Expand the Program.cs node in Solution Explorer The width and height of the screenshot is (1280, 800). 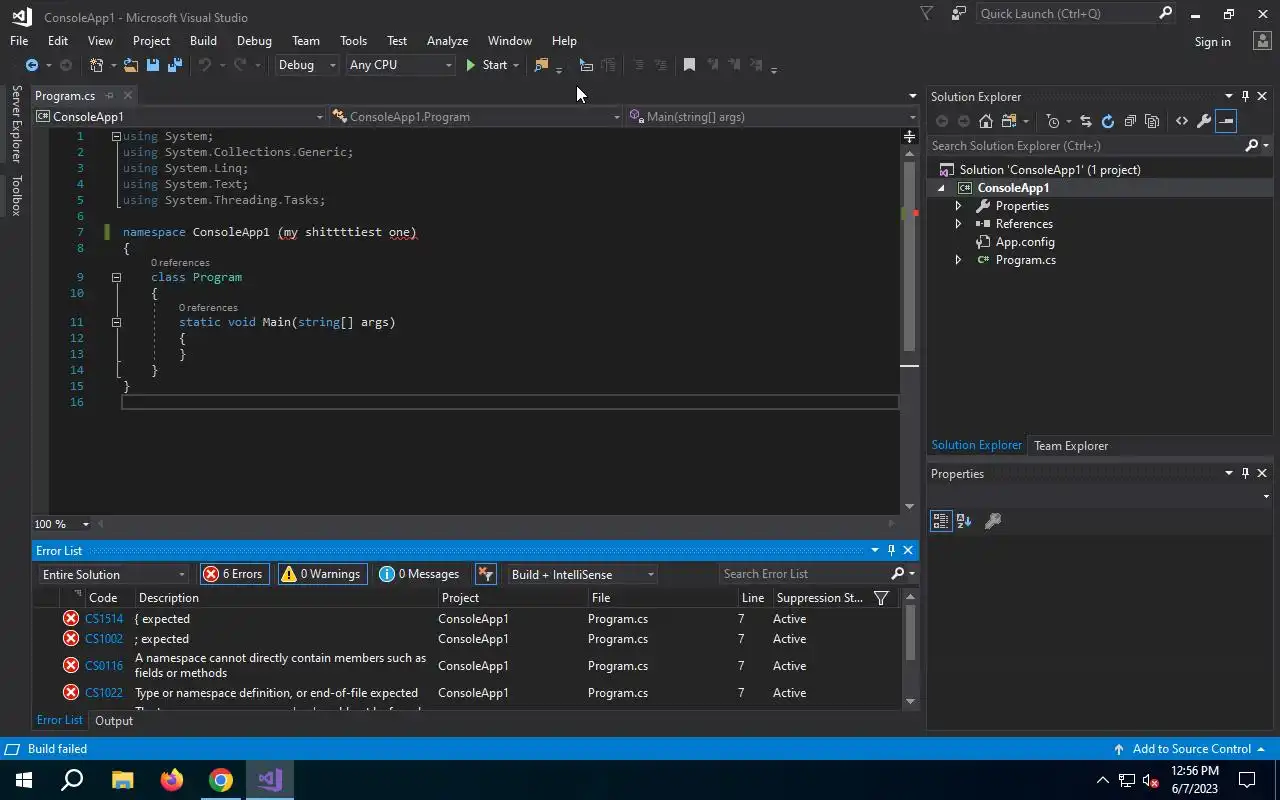tap(958, 260)
